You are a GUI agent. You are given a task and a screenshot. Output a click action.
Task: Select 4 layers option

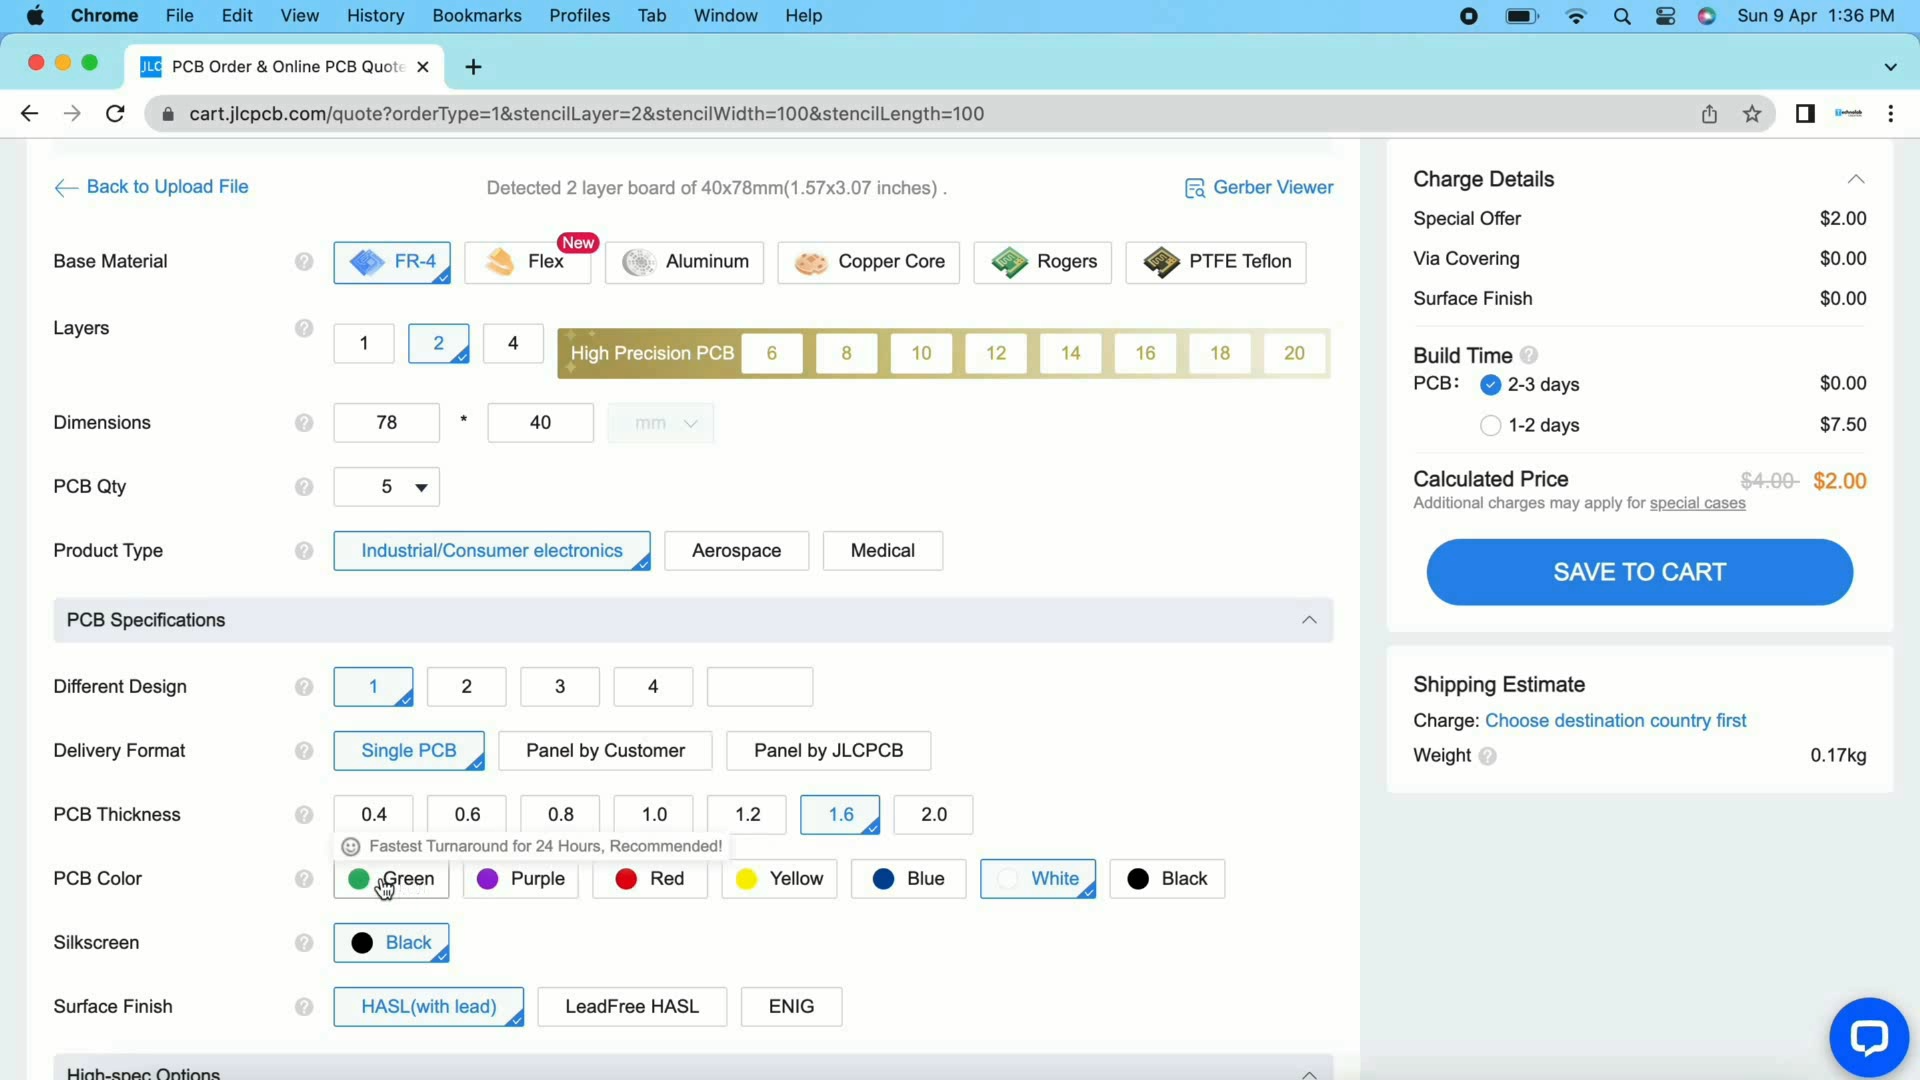tap(513, 344)
